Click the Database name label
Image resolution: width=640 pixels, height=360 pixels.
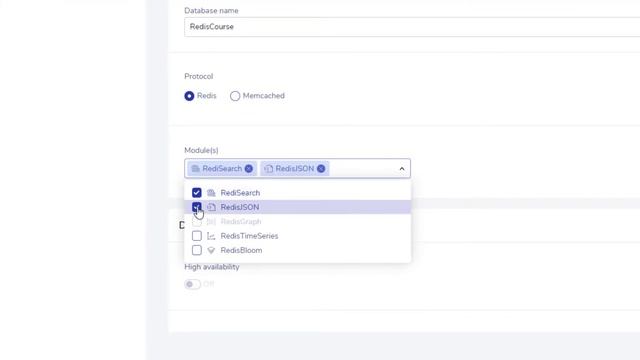coord(211,11)
